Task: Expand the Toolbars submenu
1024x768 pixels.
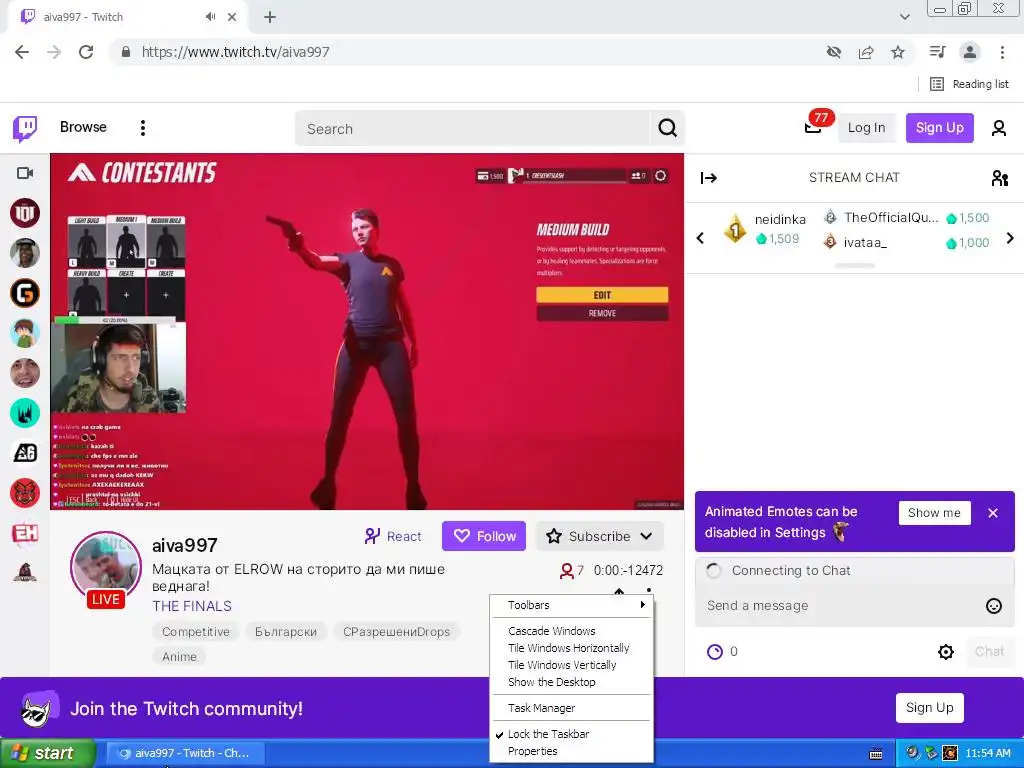Action: pyautogui.click(x=571, y=605)
